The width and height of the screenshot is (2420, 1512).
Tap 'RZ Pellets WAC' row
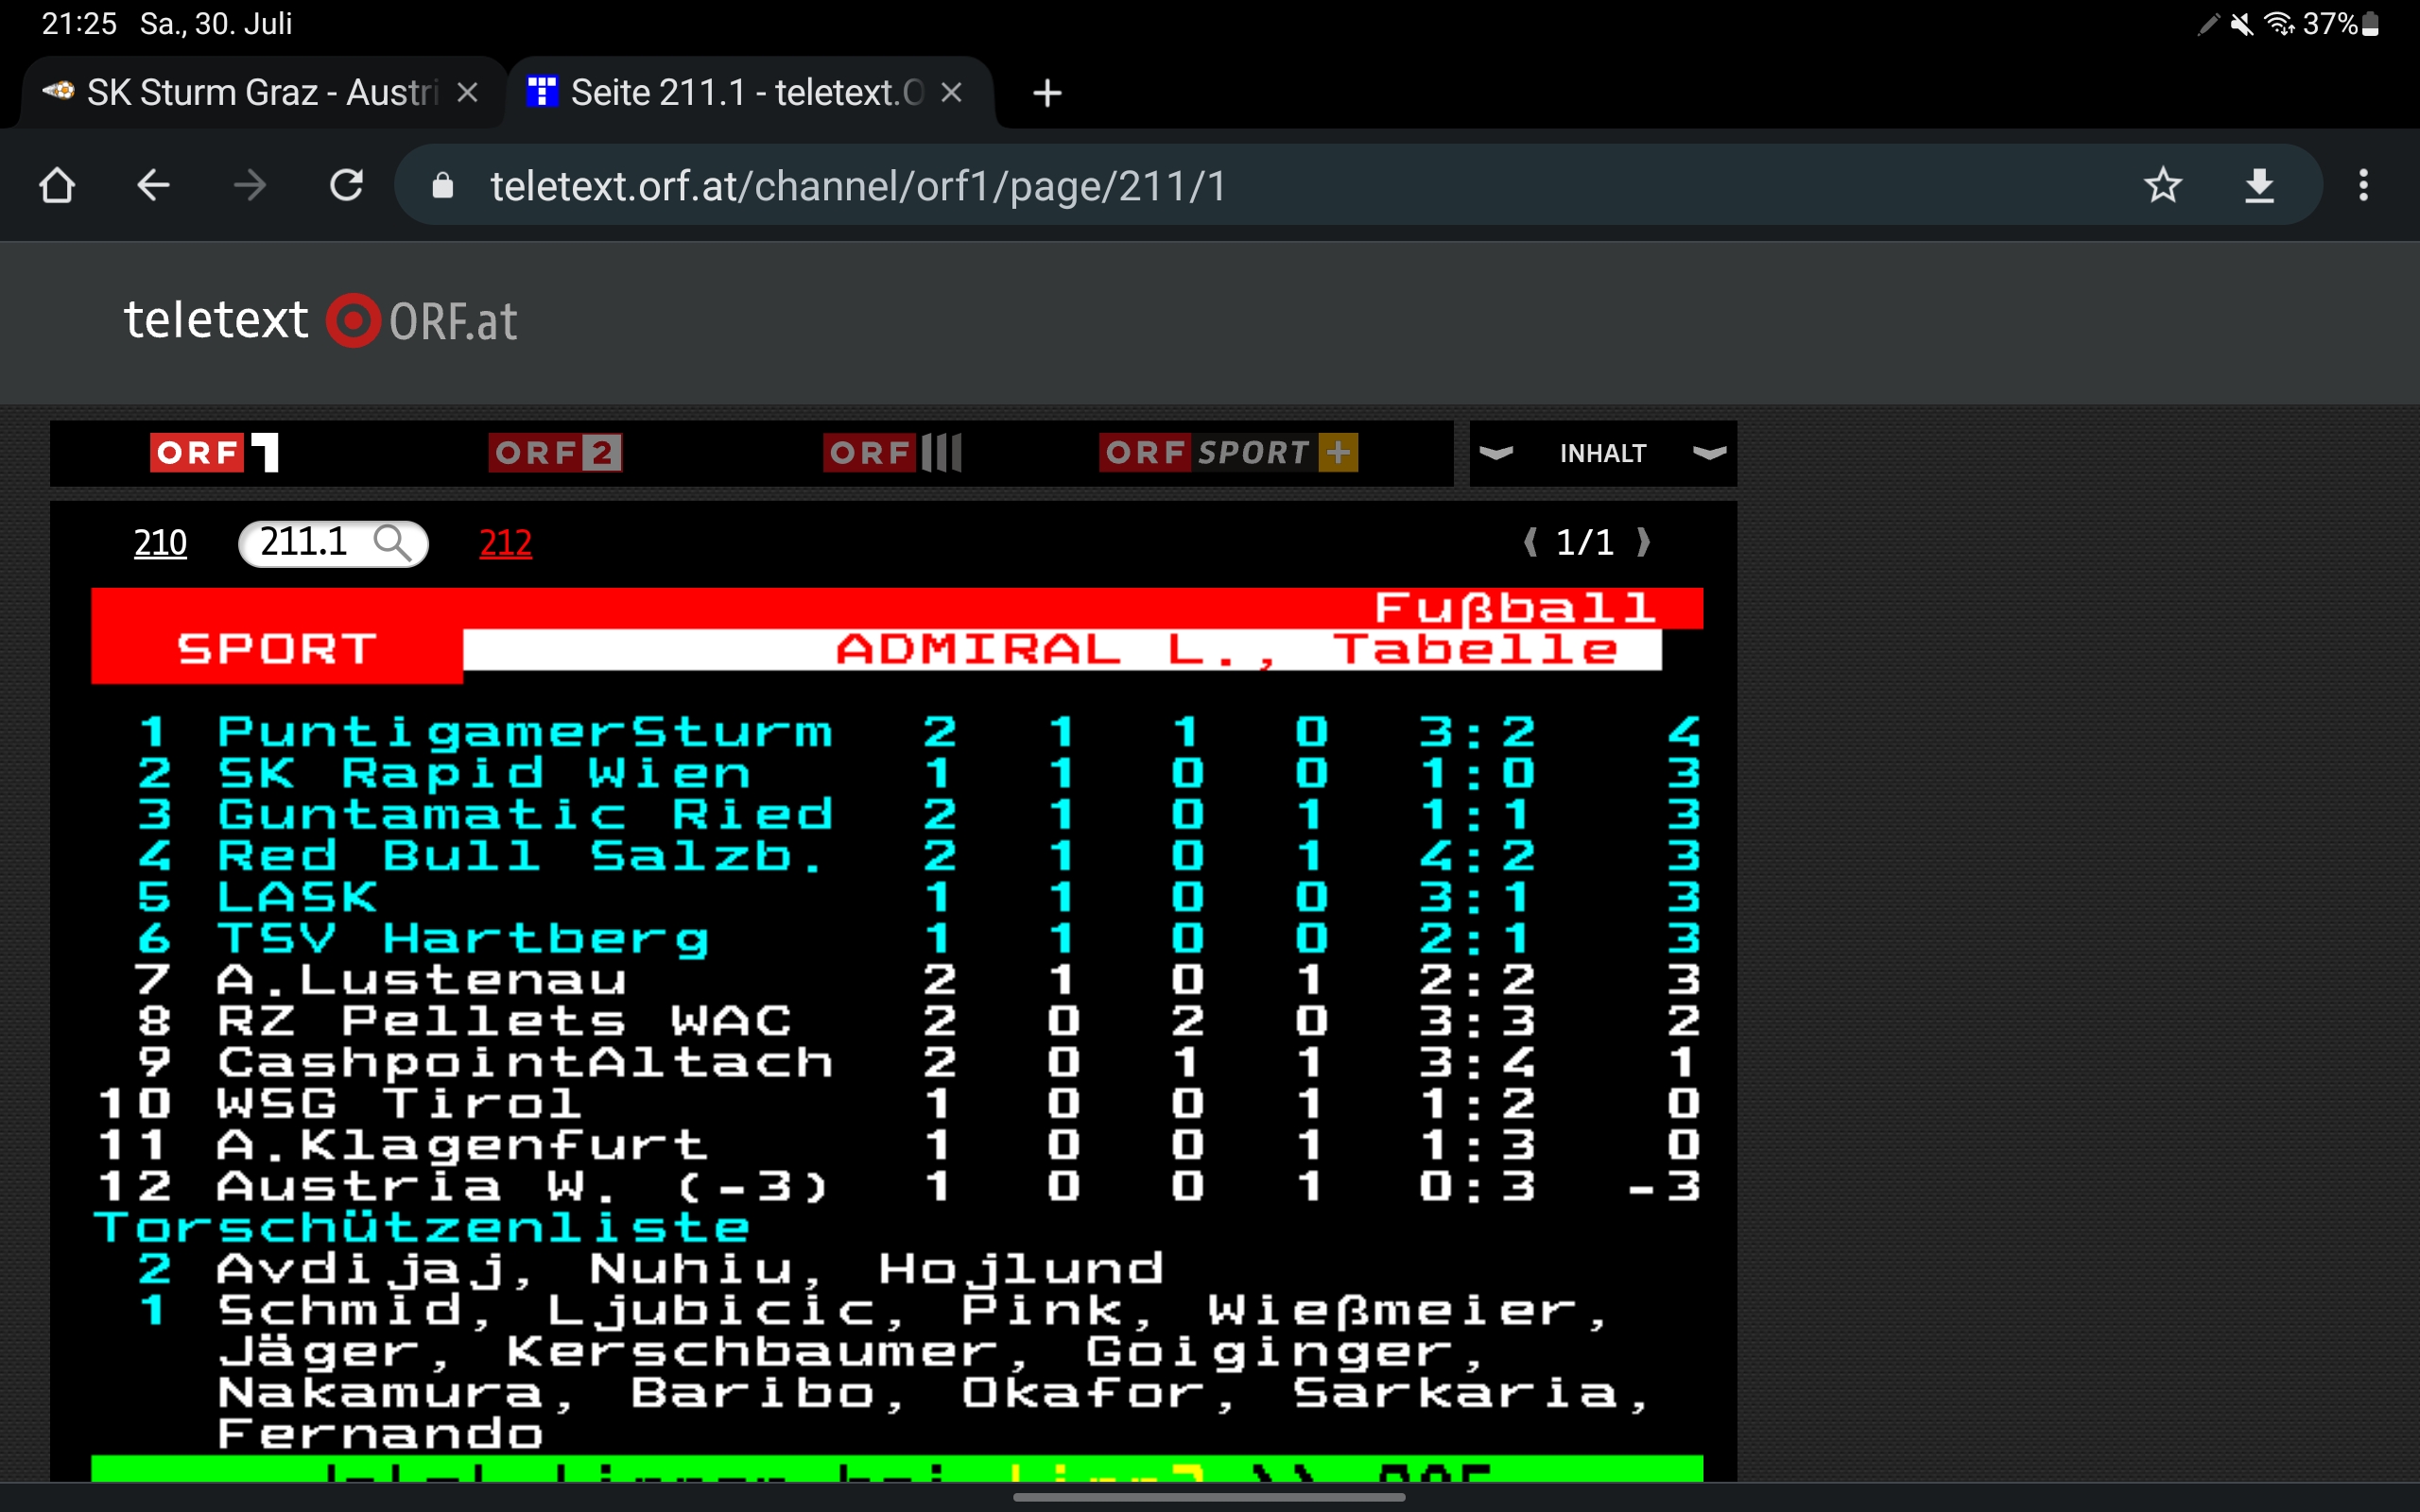click(x=897, y=1021)
